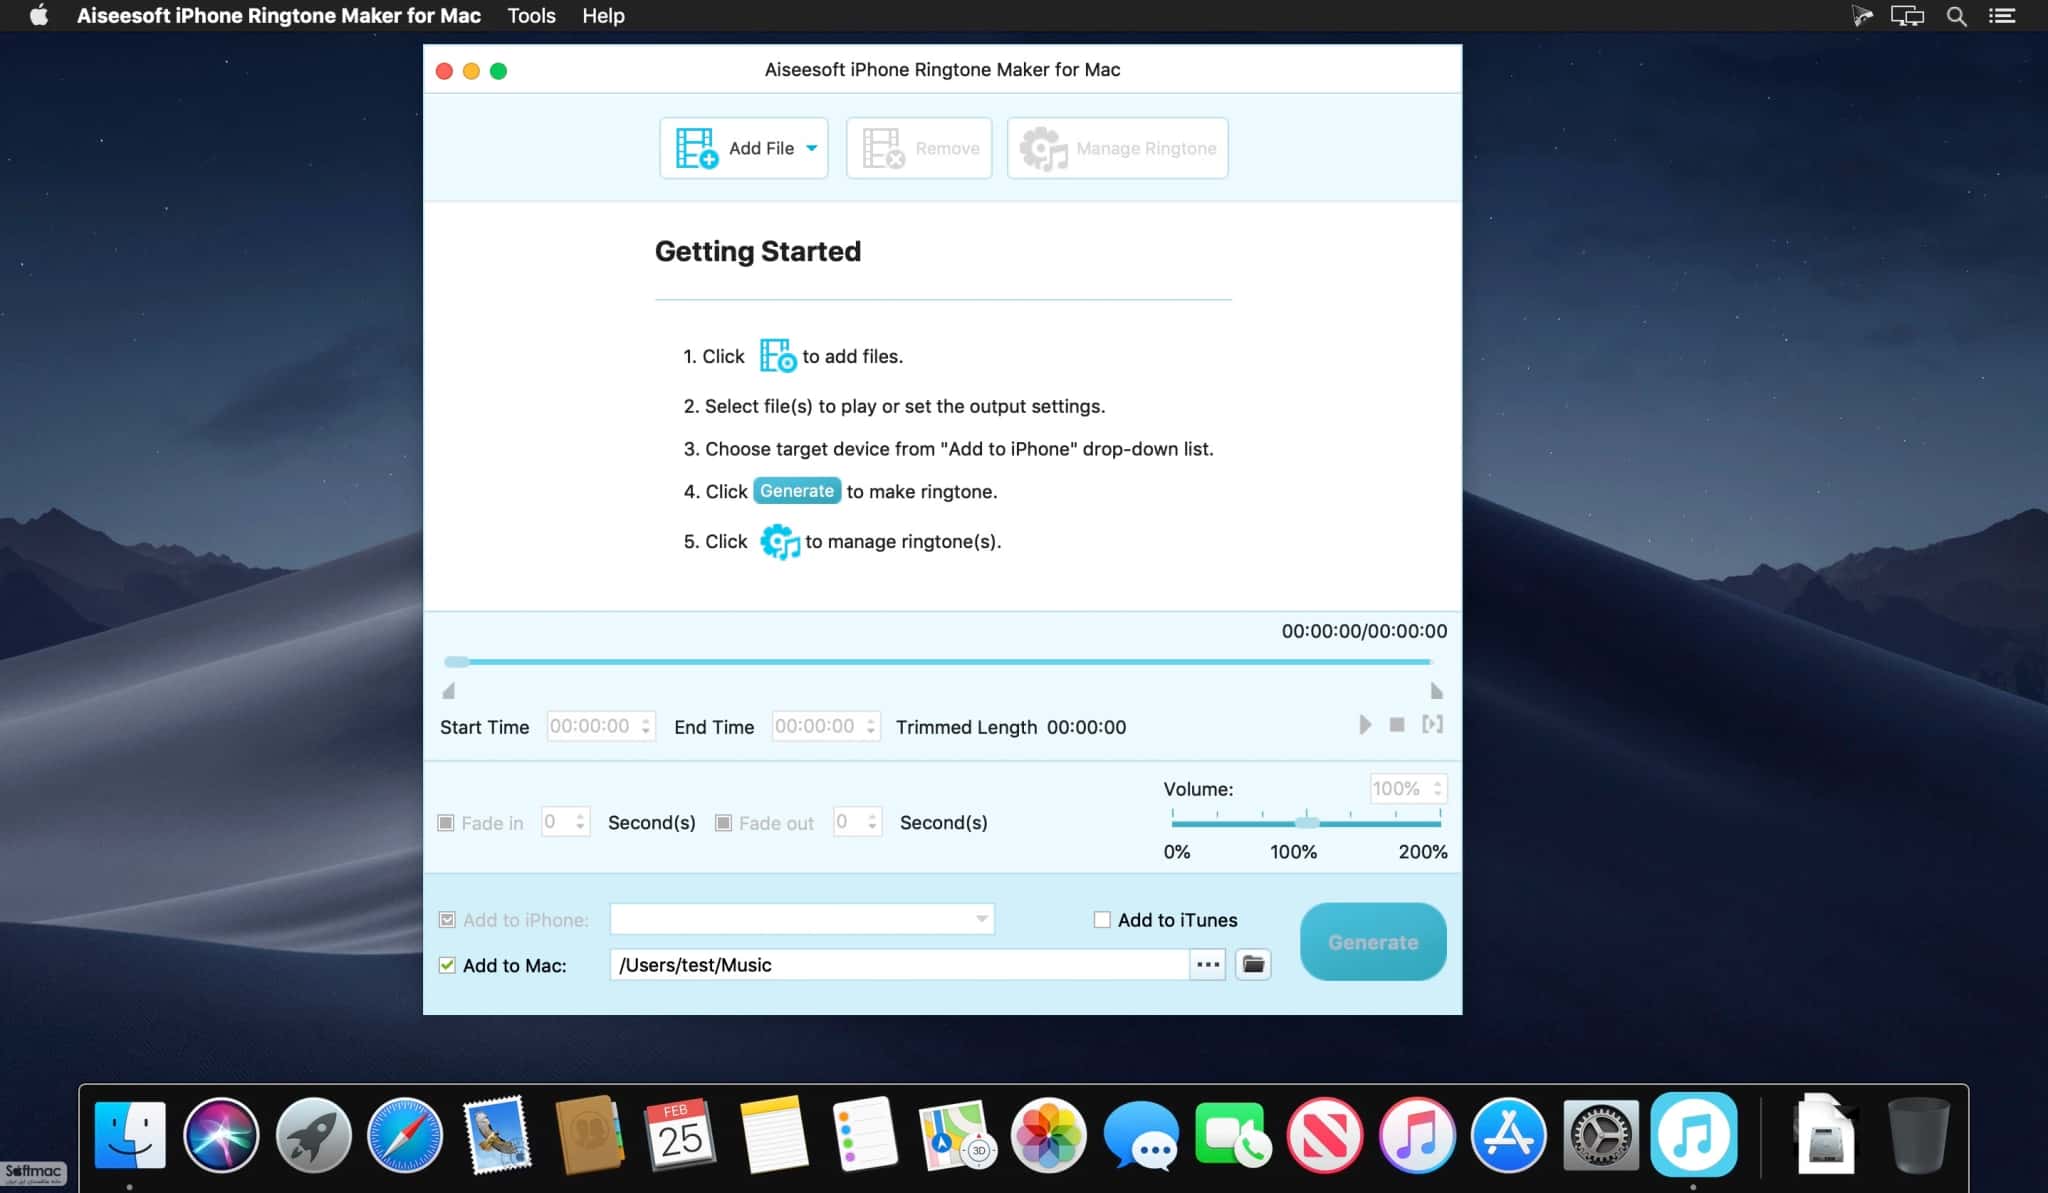The image size is (2048, 1193).
Task: Open Reminders from the Dock
Action: (x=865, y=1135)
